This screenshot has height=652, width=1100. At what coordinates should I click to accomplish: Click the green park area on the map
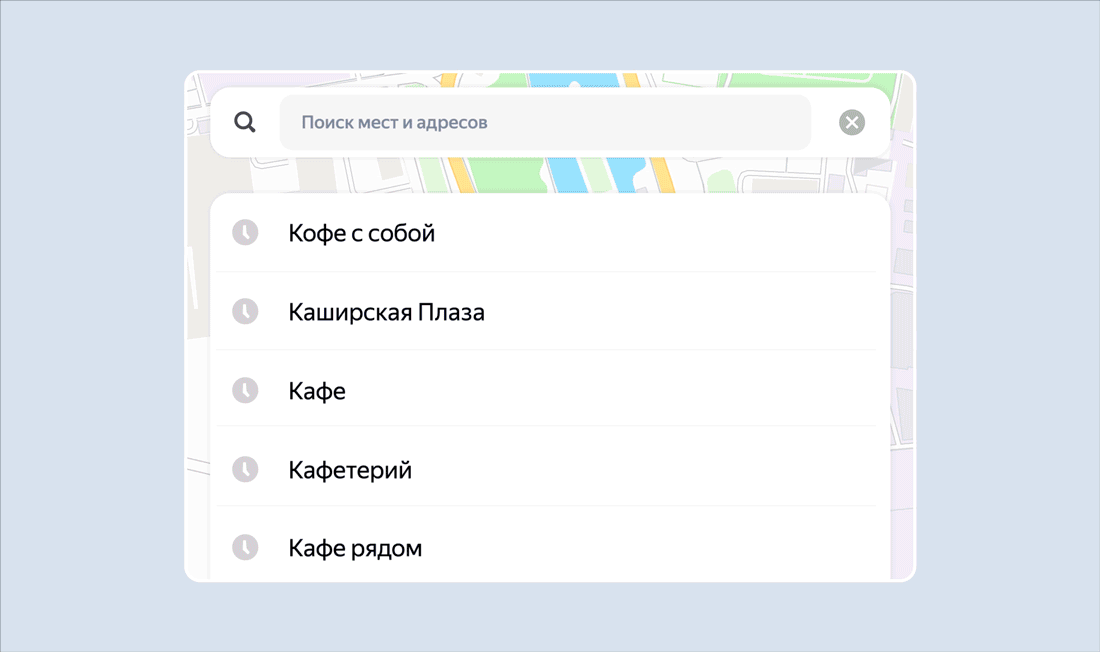pyautogui.click(x=500, y=170)
